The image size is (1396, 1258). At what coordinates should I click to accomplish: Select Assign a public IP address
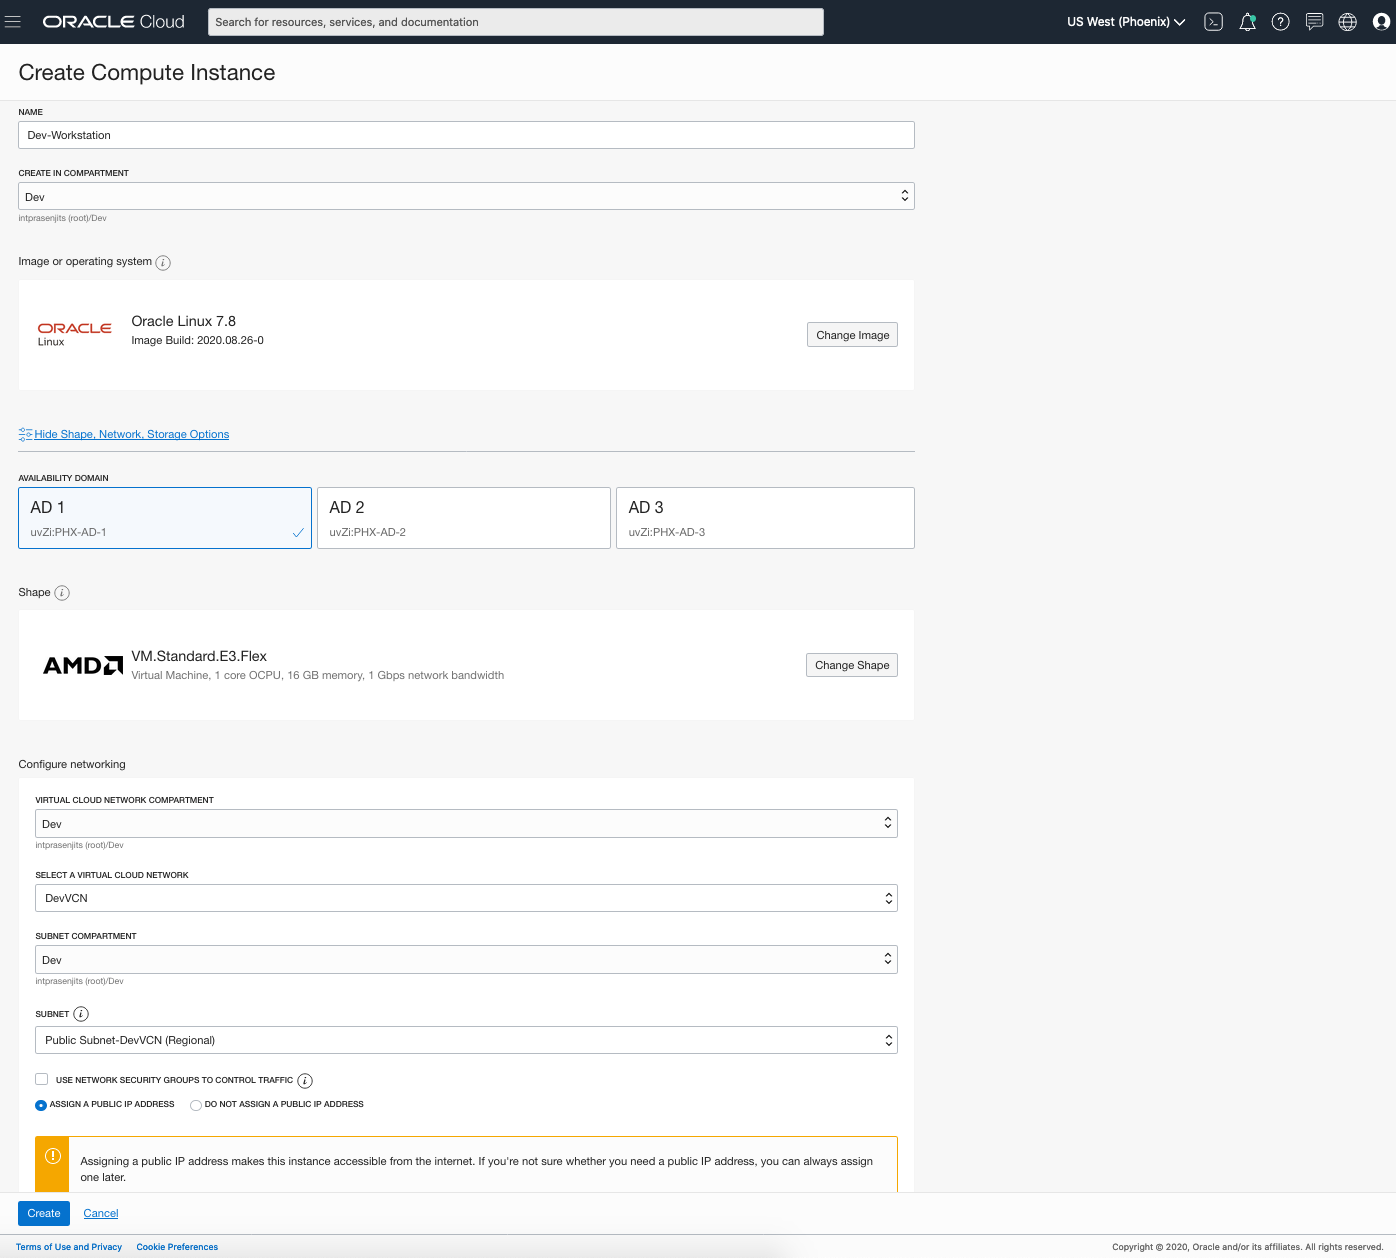tap(41, 1105)
